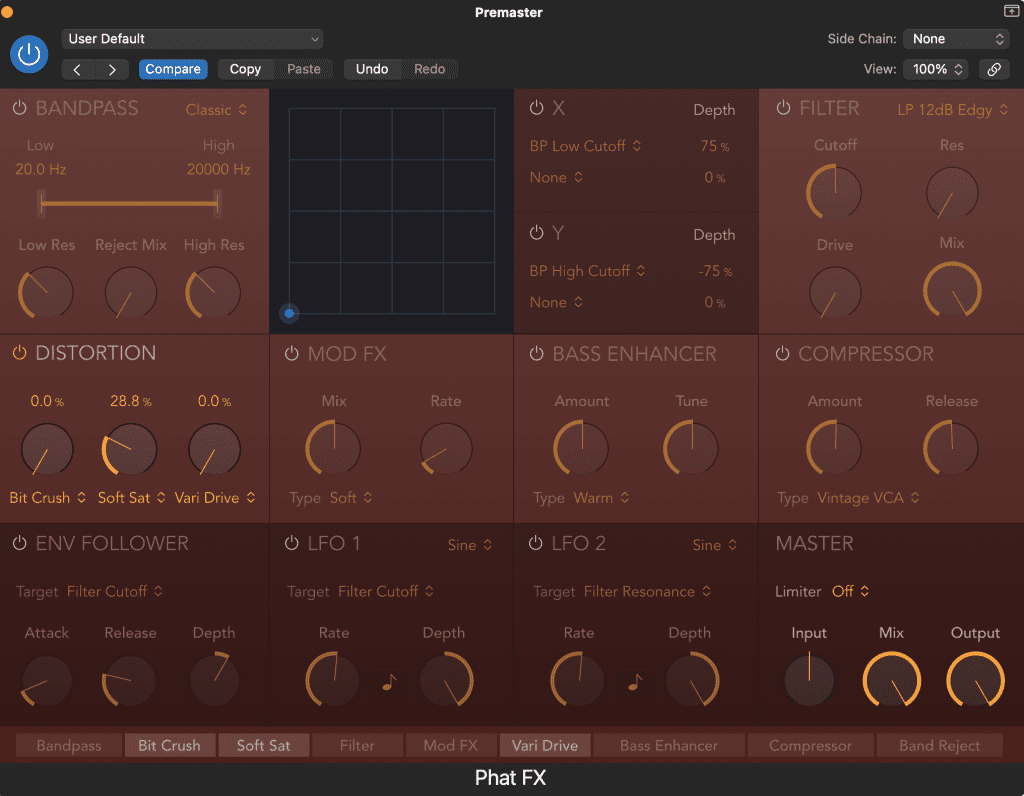The height and width of the screenshot is (796, 1024).
Task: Select the Bandpass tab in effect order strip
Action: click(x=69, y=745)
